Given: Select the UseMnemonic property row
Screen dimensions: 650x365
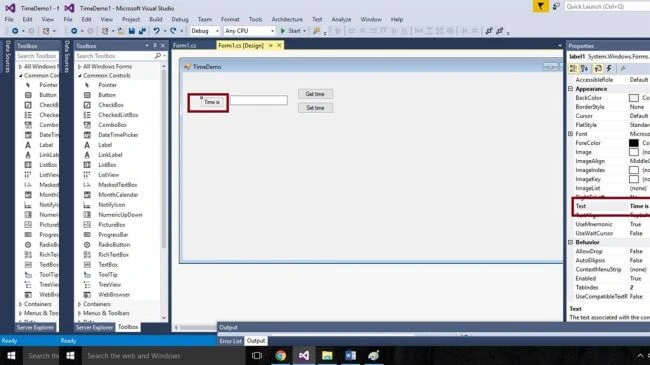Looking at the screenshot, I should [x=609, y=224].
